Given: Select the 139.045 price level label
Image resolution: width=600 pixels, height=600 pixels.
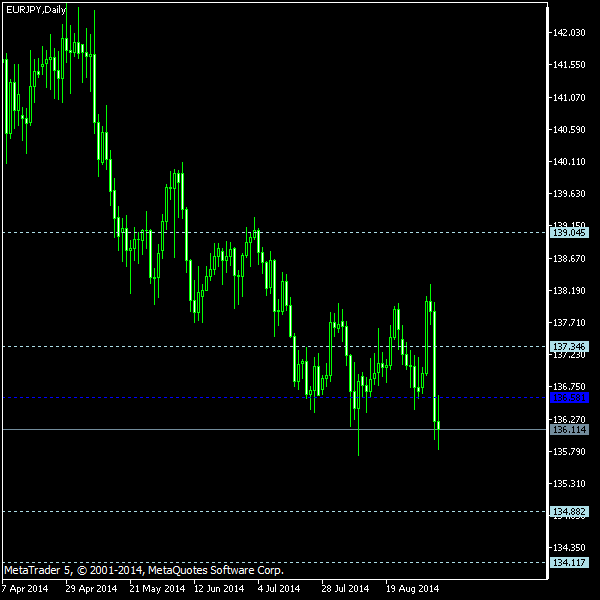Looking at the screenshot, I should click(x=569, y=233).
